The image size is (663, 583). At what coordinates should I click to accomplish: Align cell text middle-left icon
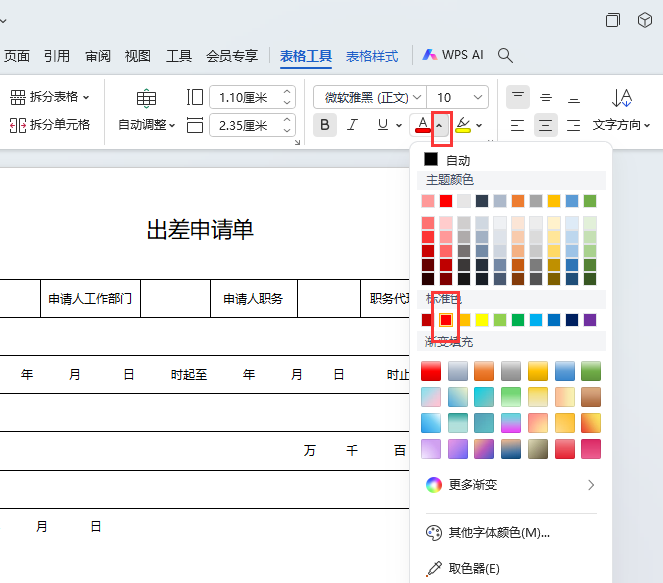(518, 125)
